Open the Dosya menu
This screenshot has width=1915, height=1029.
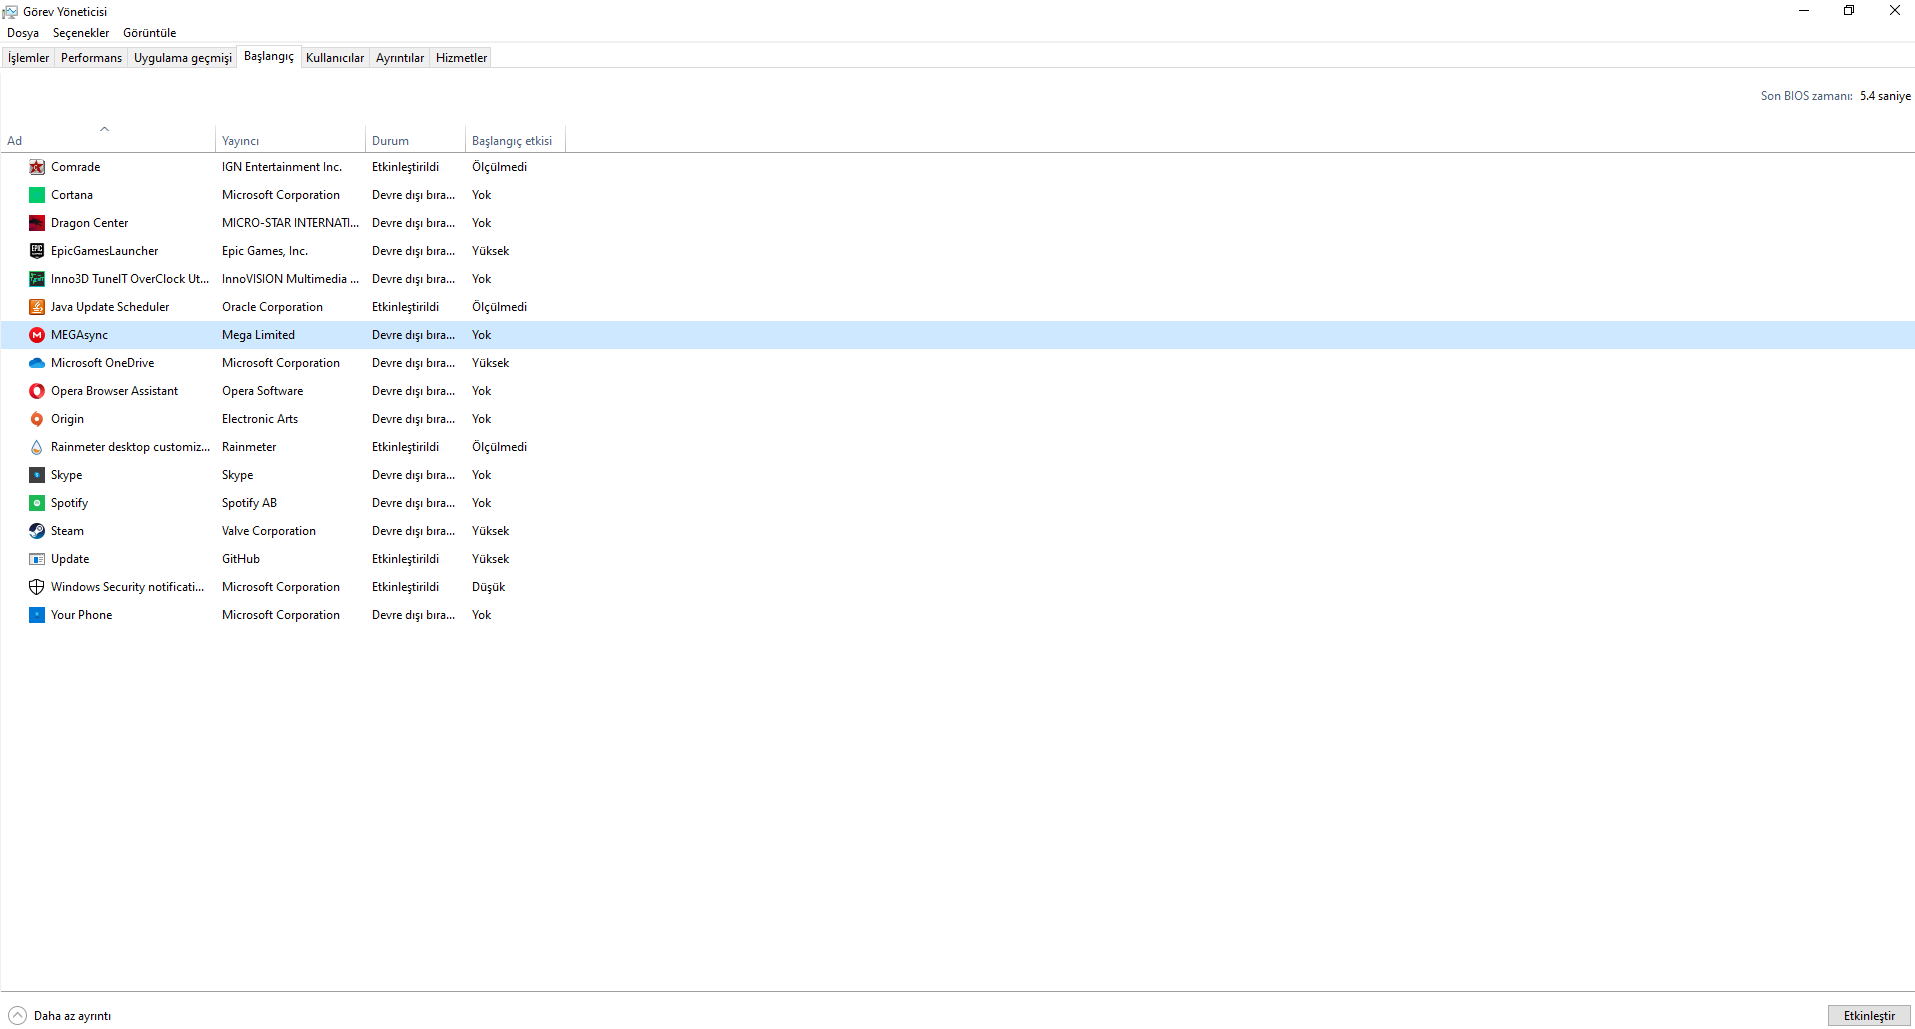pyautogui.click(x=23, y=33)
